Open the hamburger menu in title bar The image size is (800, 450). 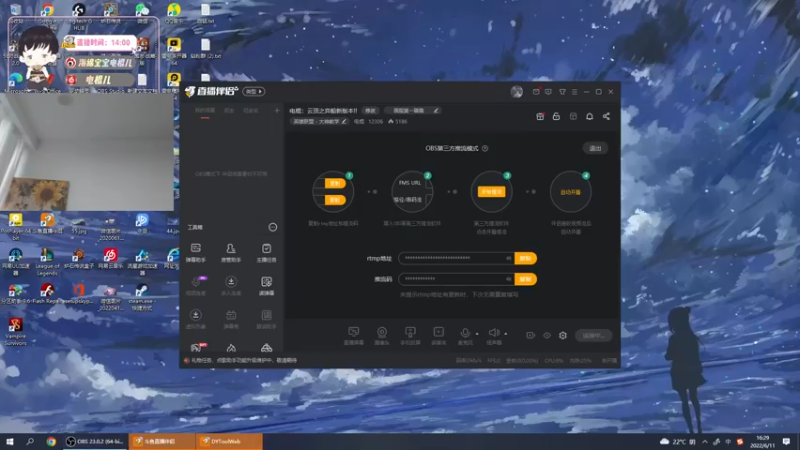tap(574, 92)
